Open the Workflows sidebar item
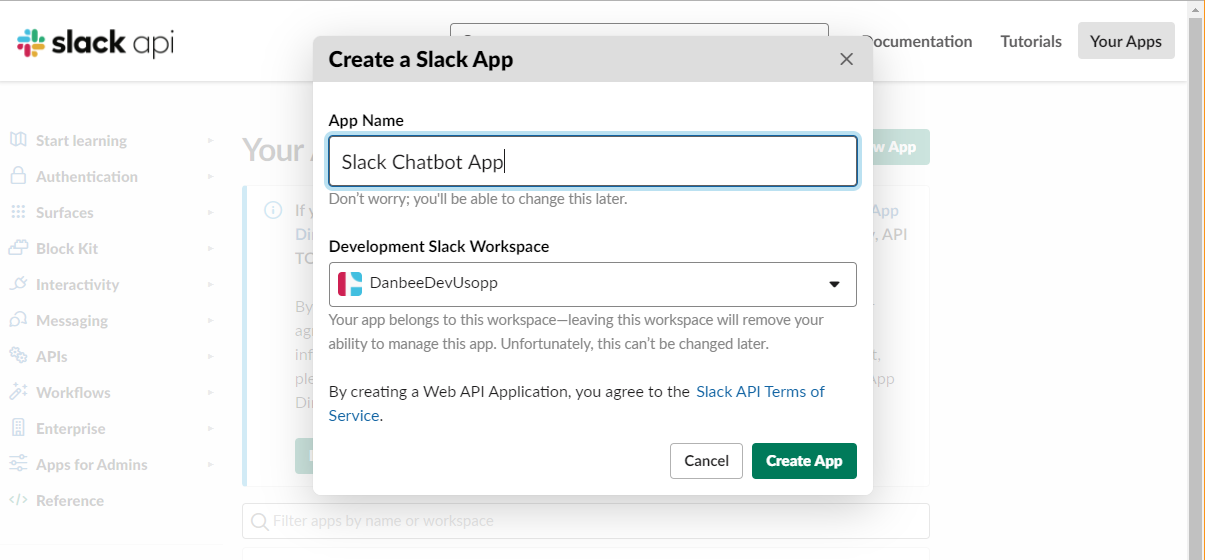Image resolution: width=1205 pixels, height=560 pixels. tap(73, 393)
